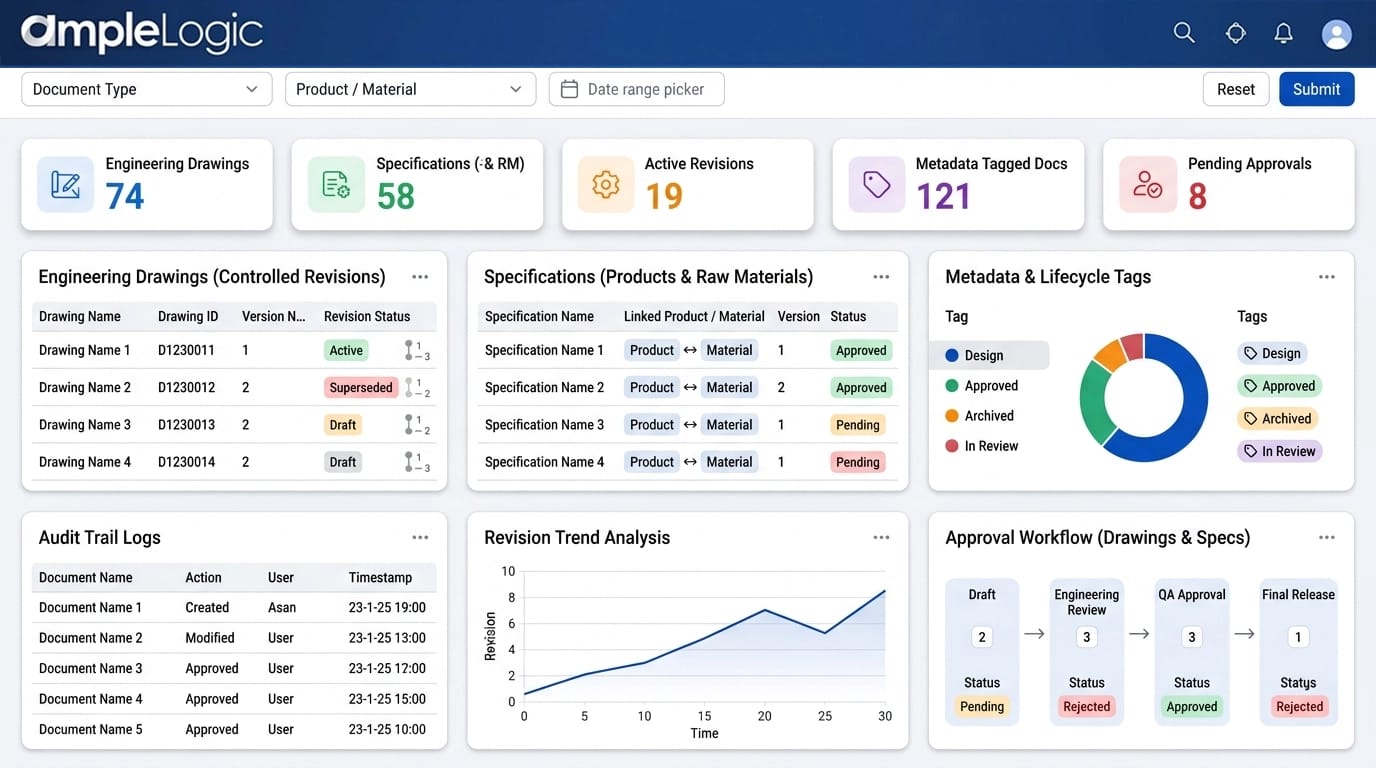Click Product chip for Specification Name 1

tap(652, 350)
